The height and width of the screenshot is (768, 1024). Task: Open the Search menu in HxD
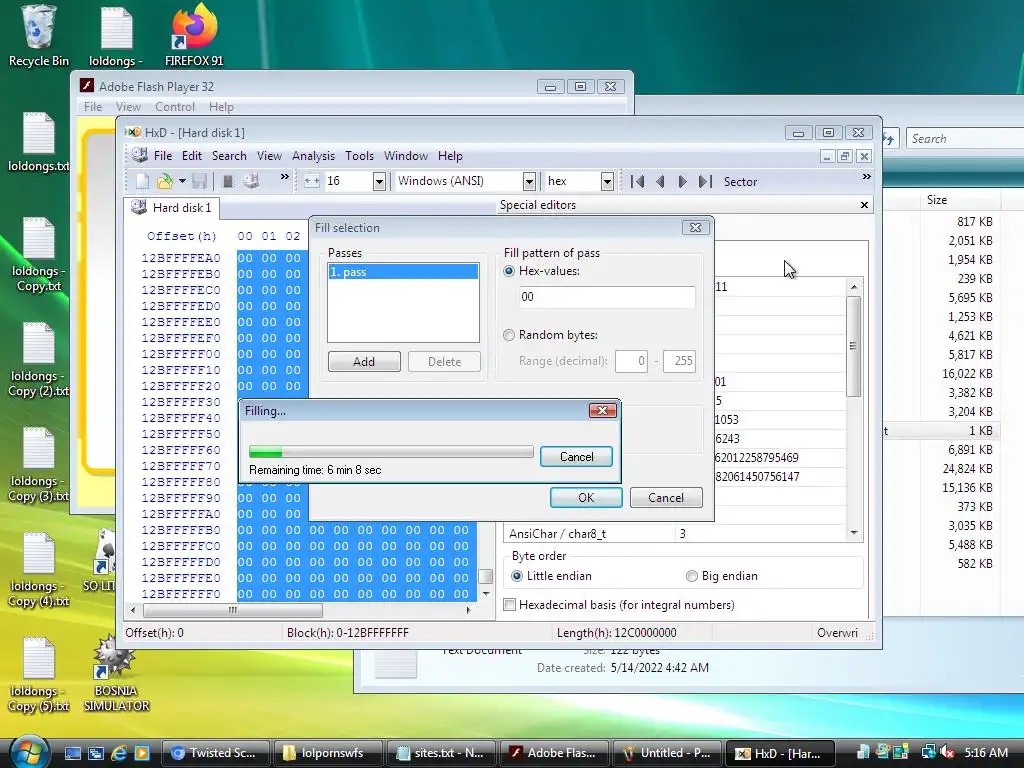pyautogui.click(x=229, y=155)
